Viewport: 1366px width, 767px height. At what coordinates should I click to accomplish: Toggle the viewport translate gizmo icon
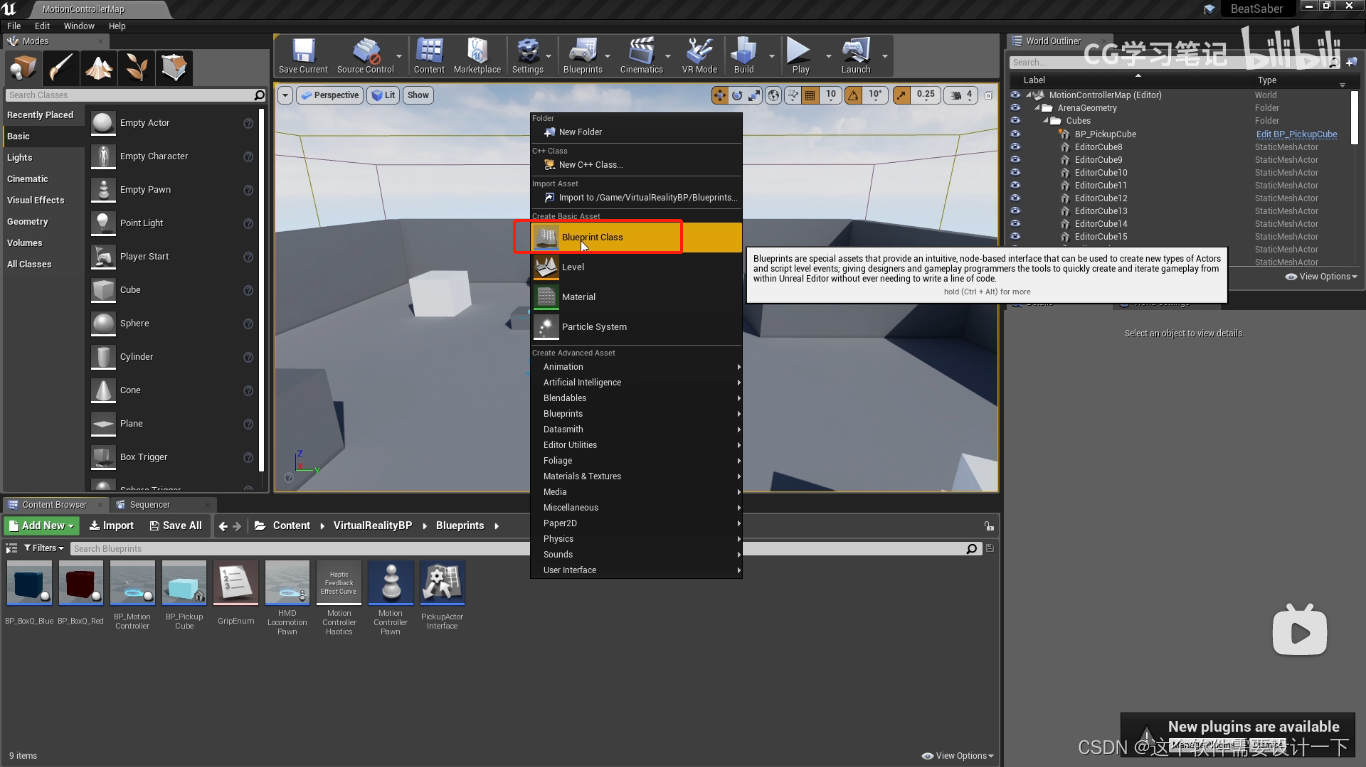[720, 95]
